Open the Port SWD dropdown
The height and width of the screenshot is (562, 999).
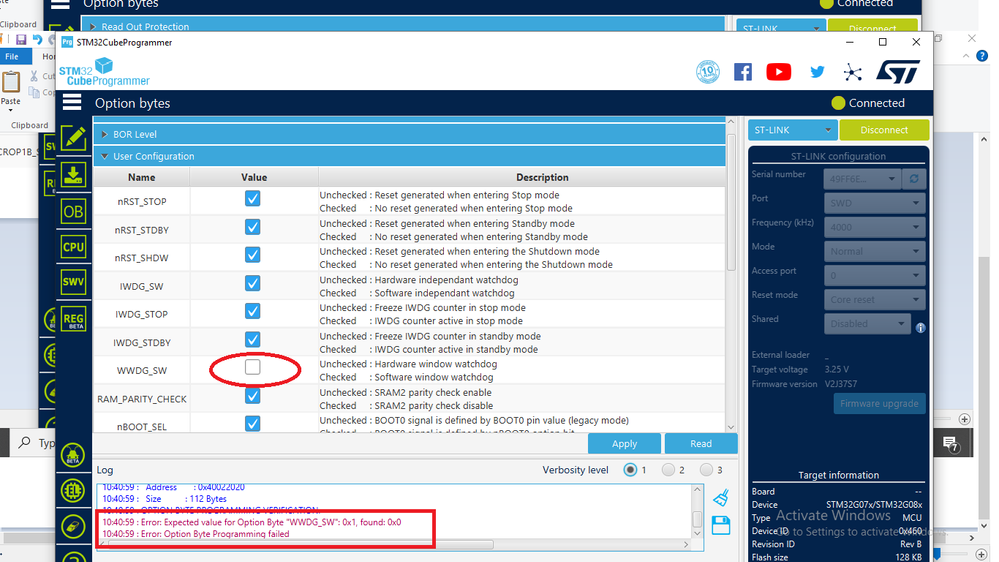point(875,203)
